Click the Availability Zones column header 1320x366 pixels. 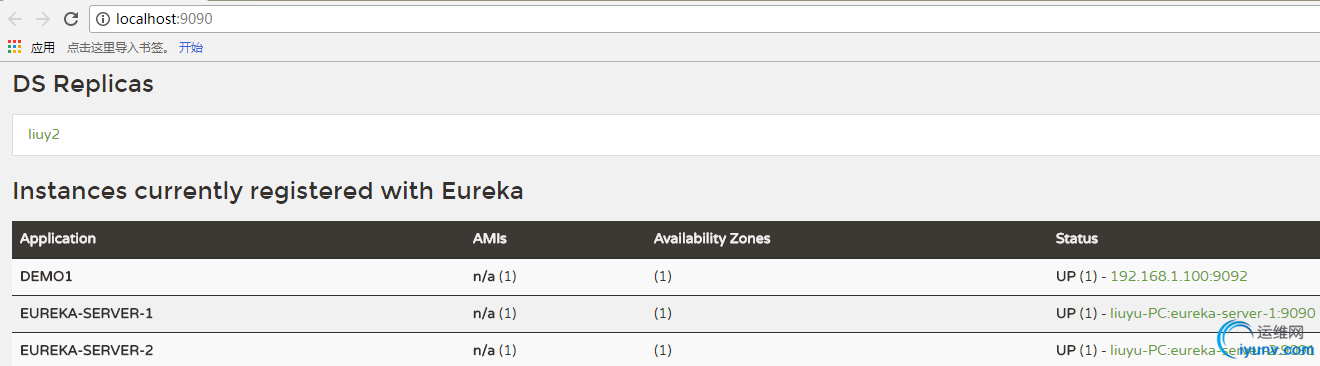[x=712, y=239]
